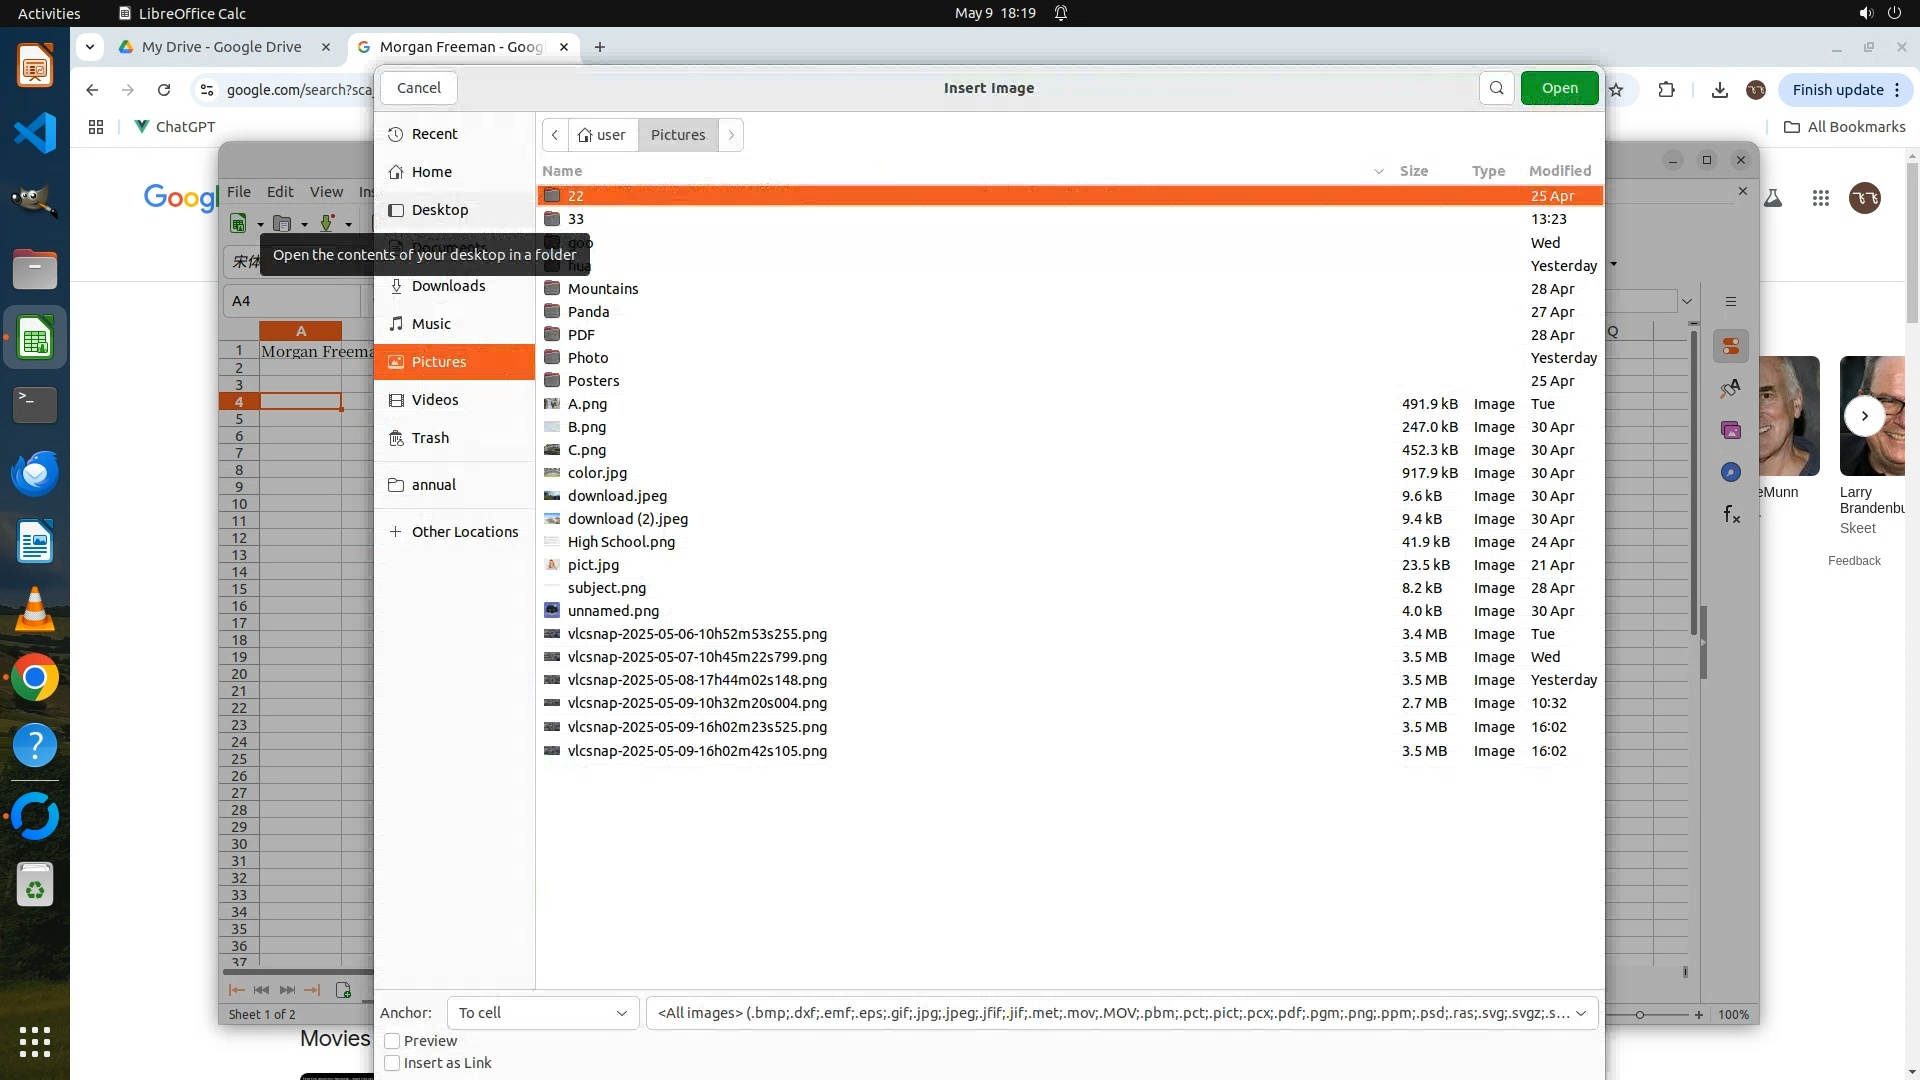Image resolution: width=1920 pixels, height=1080 pixels.
Task: Switch to My Drive - Google Drive tab
Action: click(x=222, y=47)
